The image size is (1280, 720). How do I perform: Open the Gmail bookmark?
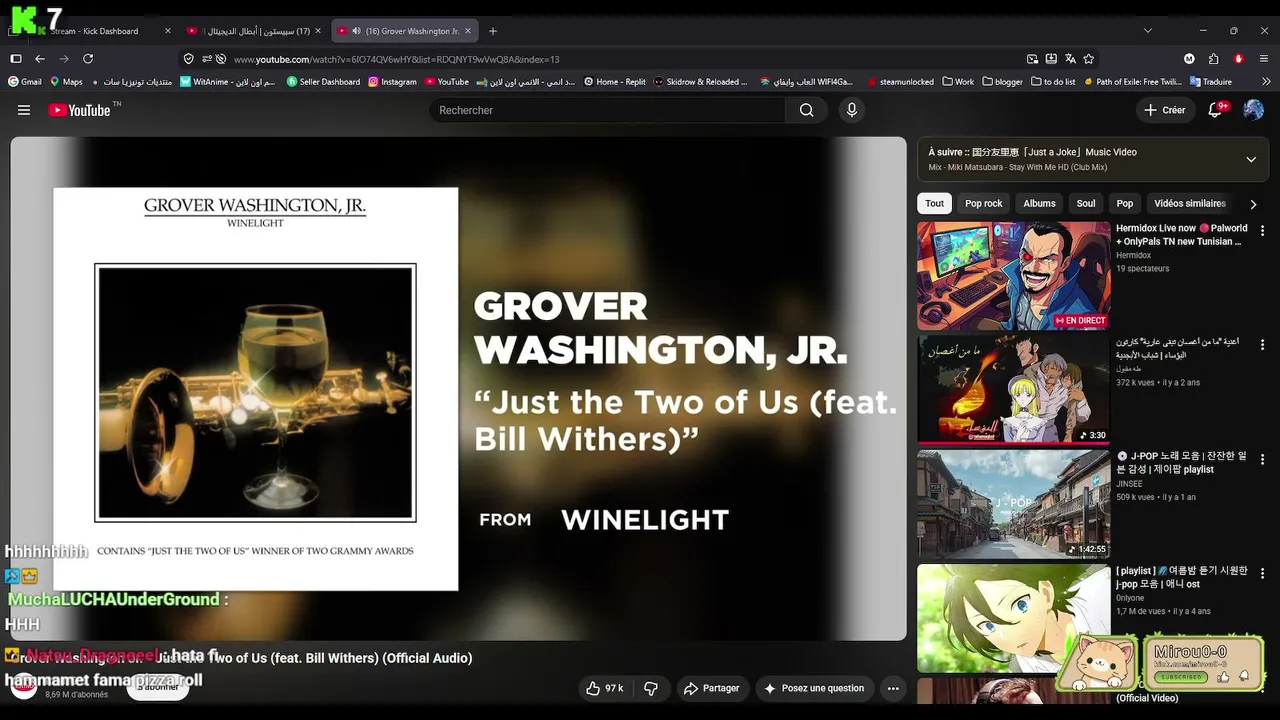25,82
